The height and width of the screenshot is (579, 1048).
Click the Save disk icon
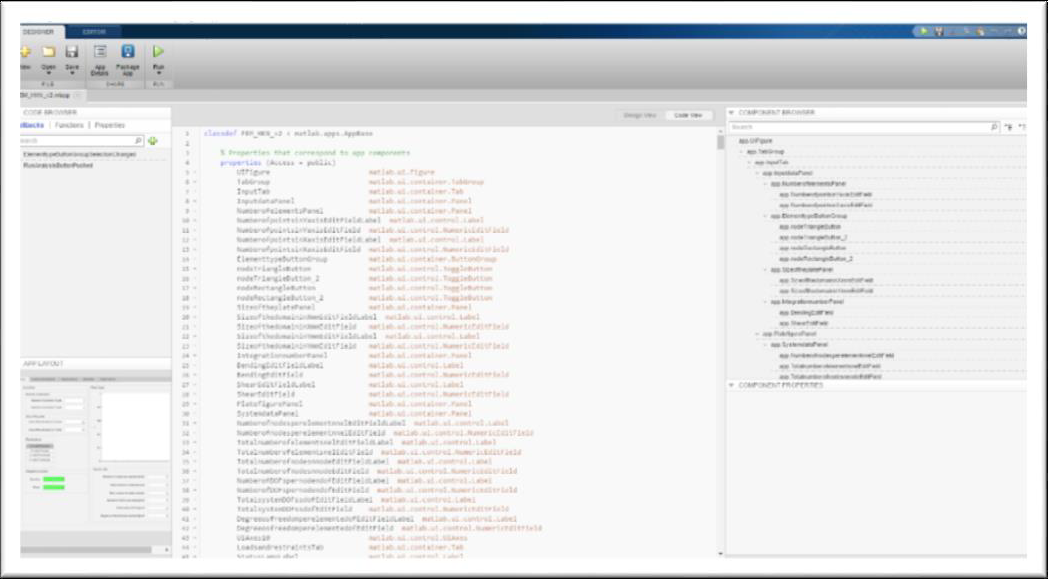pyautogui.click(x=71, y=52)
